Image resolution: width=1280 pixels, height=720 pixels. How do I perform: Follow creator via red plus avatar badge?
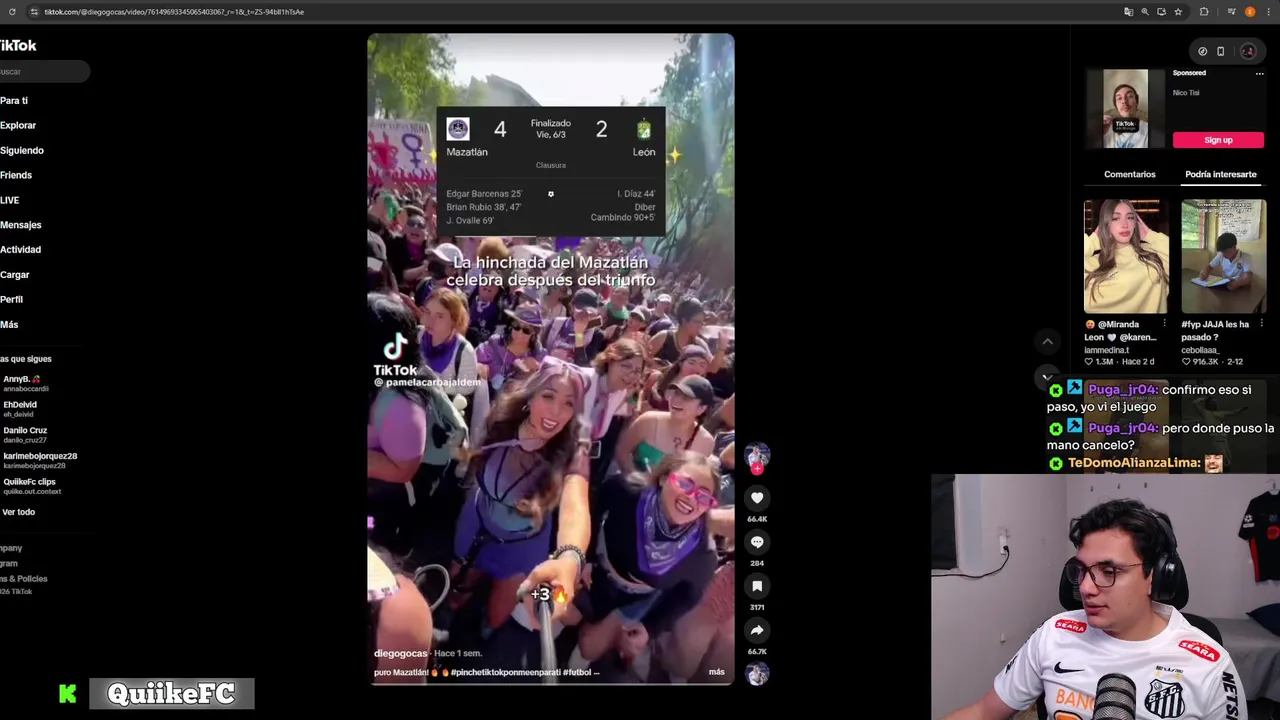(x=757, y=468)
